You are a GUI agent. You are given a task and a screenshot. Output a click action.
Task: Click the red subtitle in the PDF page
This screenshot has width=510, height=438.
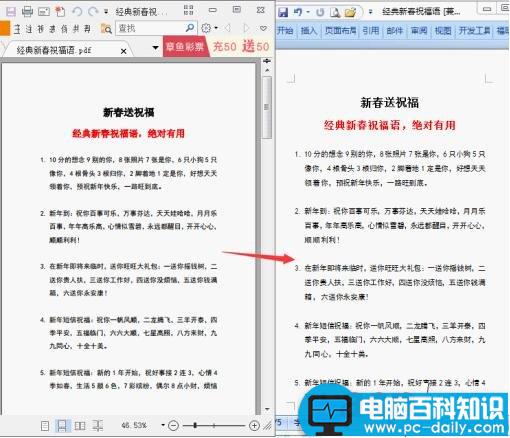tap(128, 134)
